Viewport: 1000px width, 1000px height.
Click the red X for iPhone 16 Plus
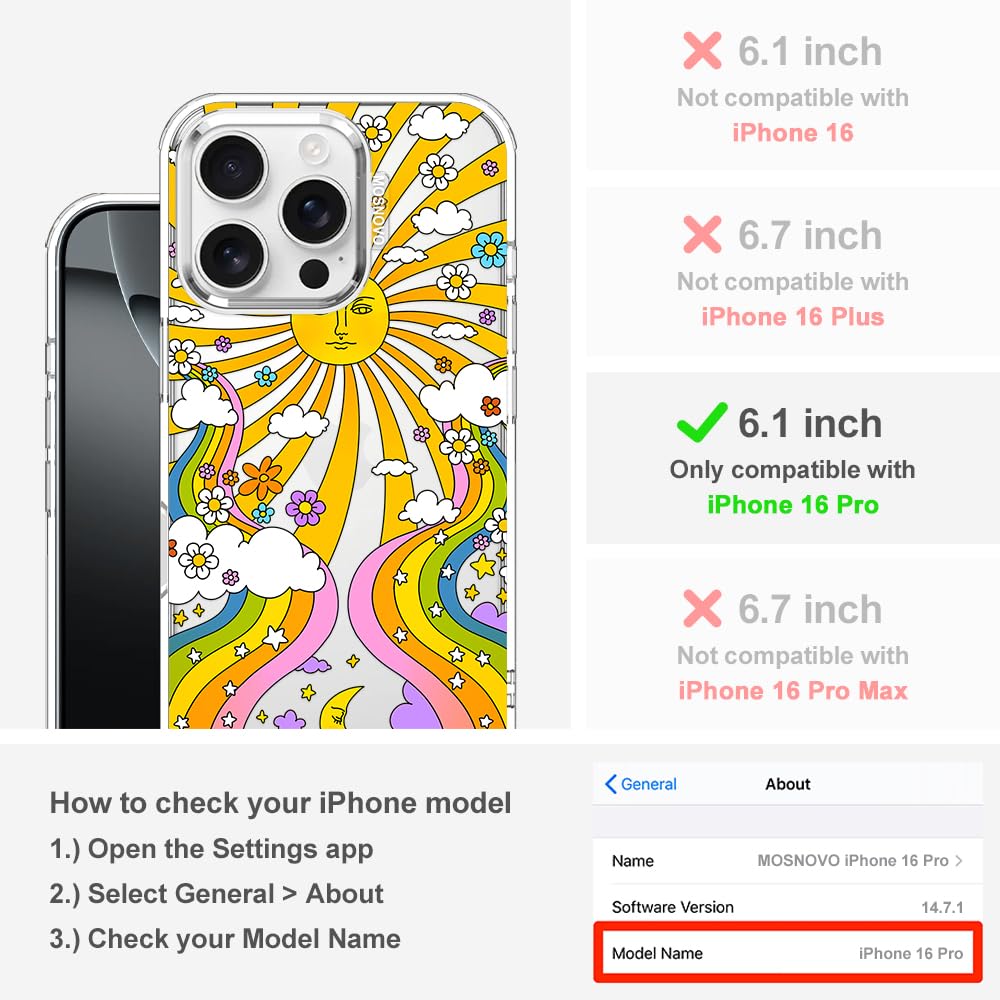click(702, 235)
